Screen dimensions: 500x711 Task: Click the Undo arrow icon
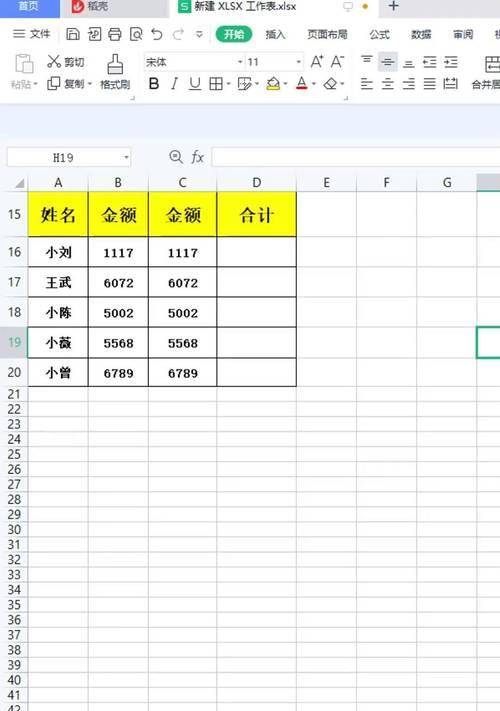point(157,34)
